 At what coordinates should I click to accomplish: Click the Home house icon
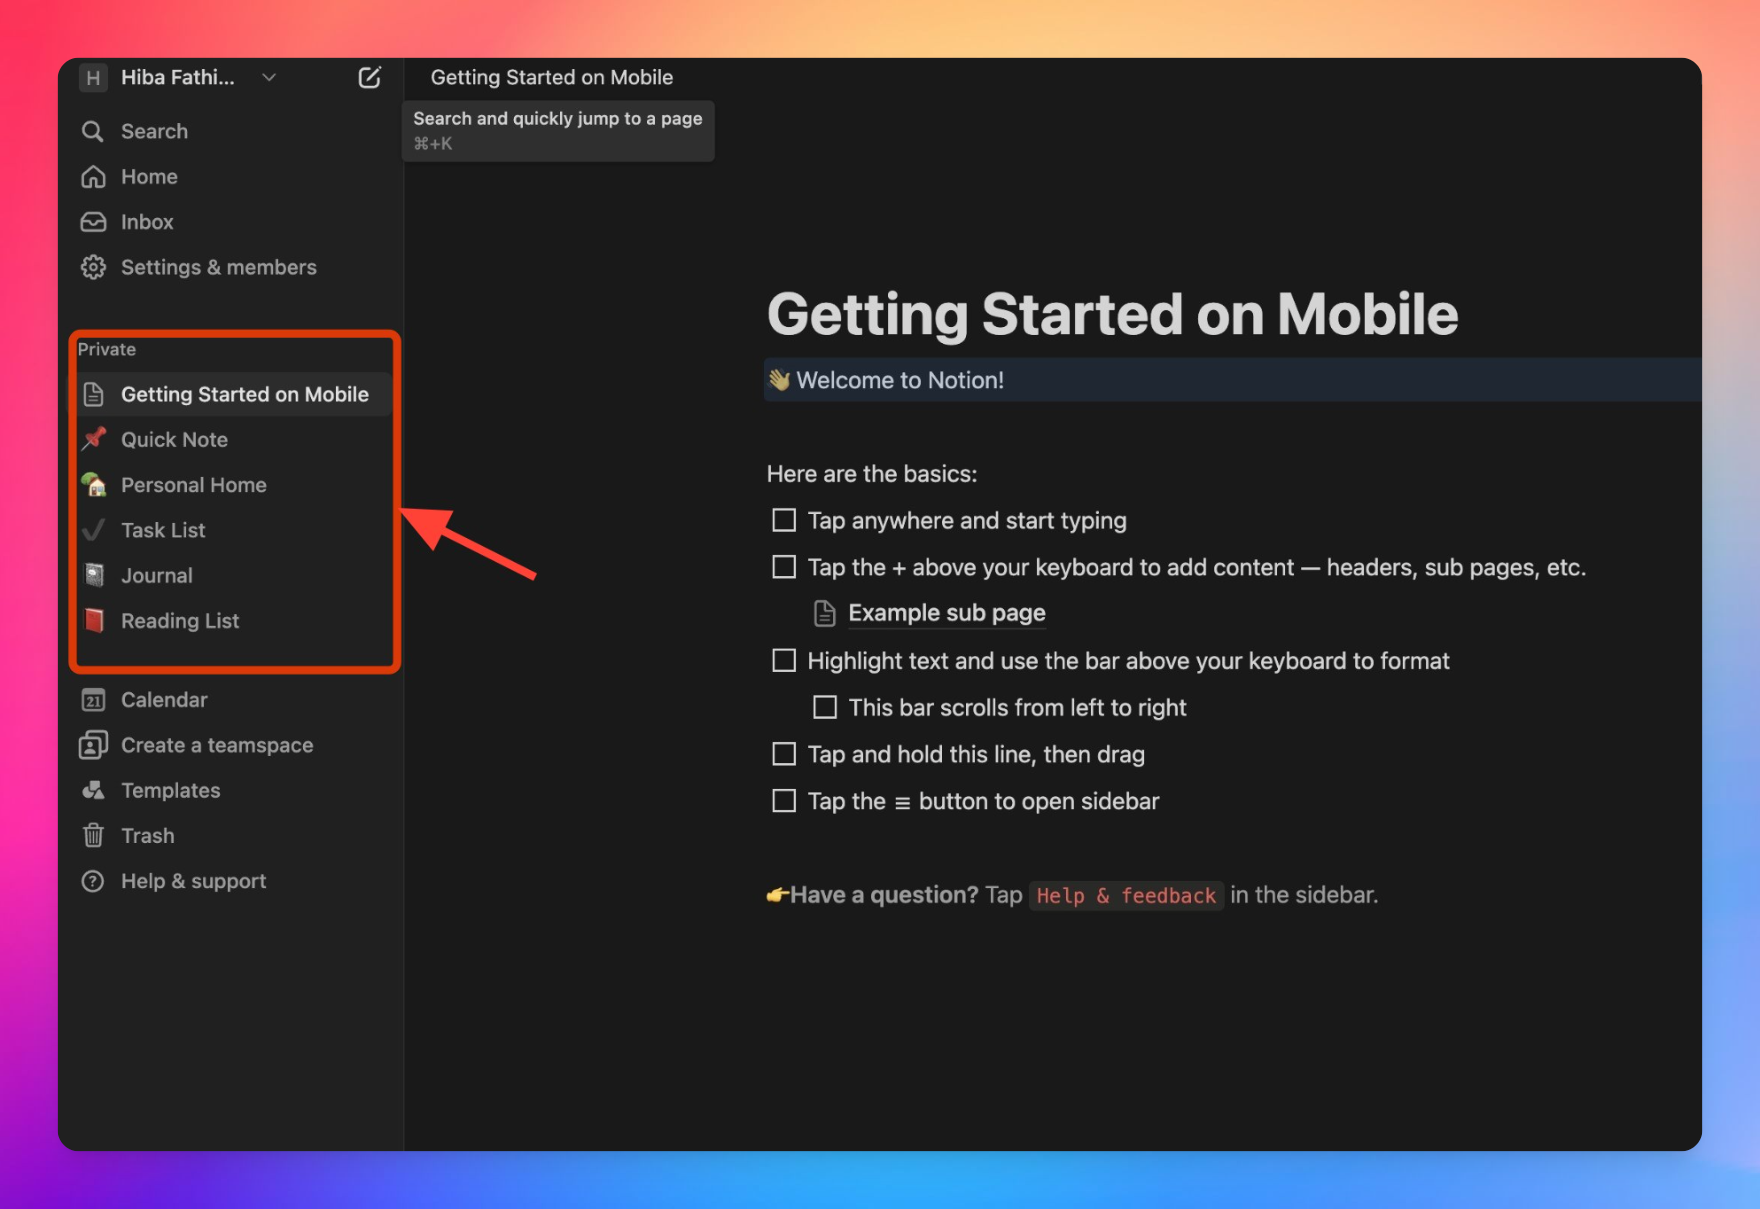point(93,176)
